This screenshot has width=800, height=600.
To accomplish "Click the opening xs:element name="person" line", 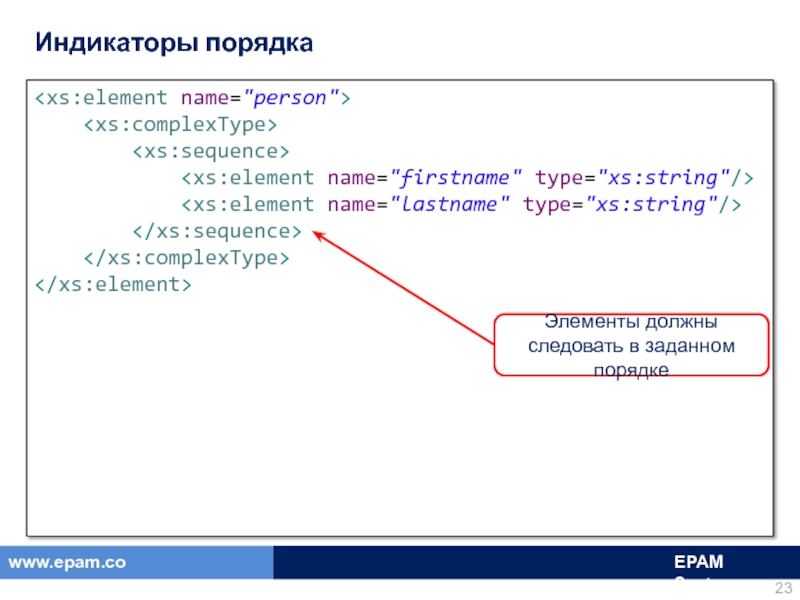I will (192, 97).
